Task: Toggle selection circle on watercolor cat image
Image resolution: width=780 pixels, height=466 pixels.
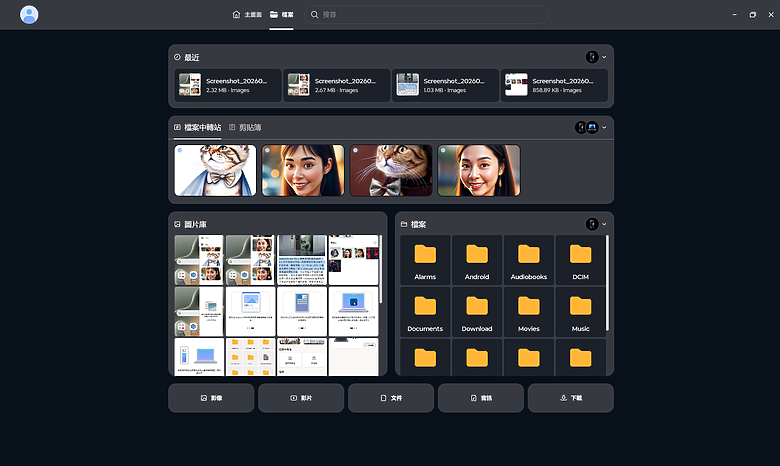Action: pyautogui.click(x=180, y=150)
